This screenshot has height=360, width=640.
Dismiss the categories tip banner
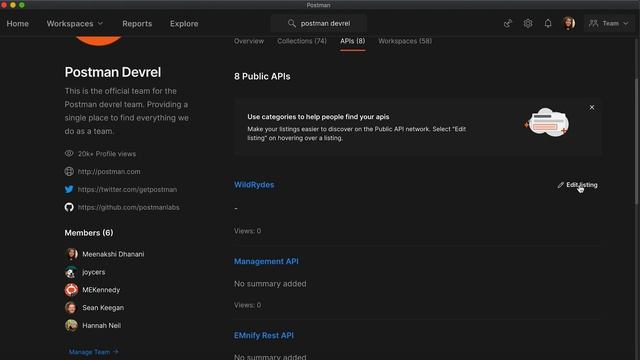(x=592, y=107)
